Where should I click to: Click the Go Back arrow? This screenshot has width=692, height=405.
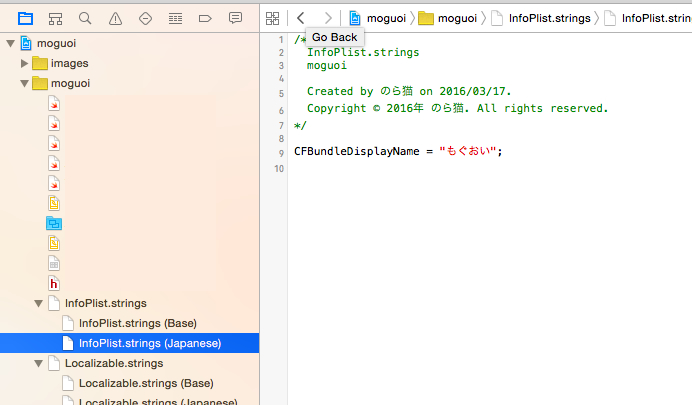(300, 18)
